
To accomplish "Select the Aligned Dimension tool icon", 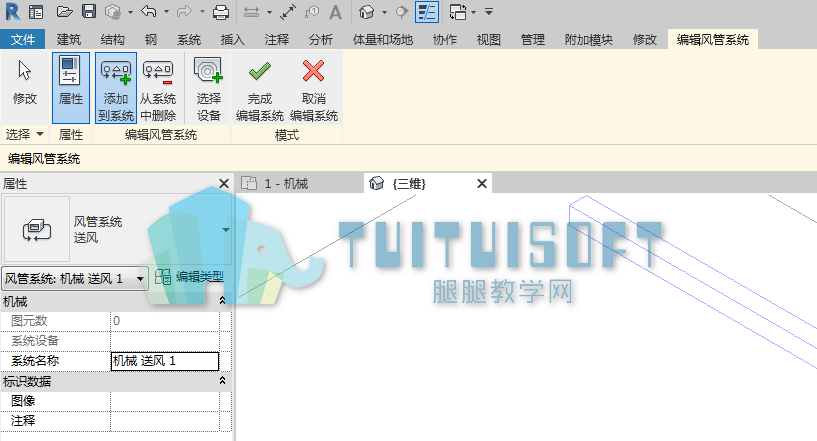I will [x=288, y=11].
